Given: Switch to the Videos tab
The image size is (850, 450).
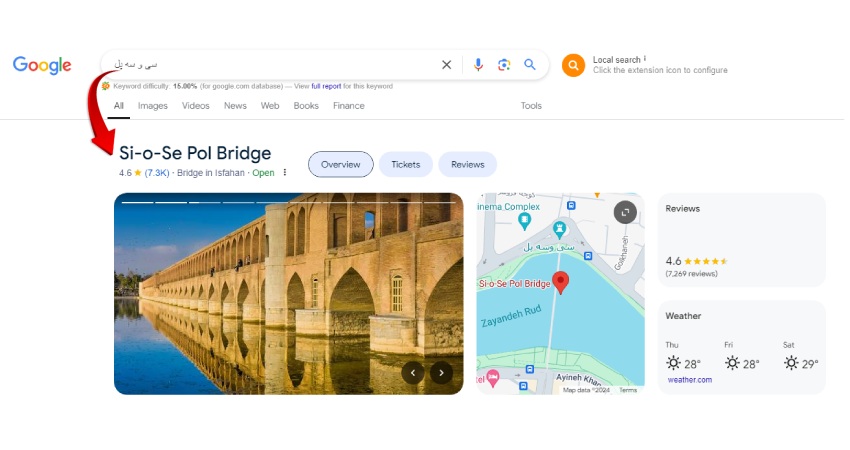Looking at the screenshot, I should click(195, 106).
